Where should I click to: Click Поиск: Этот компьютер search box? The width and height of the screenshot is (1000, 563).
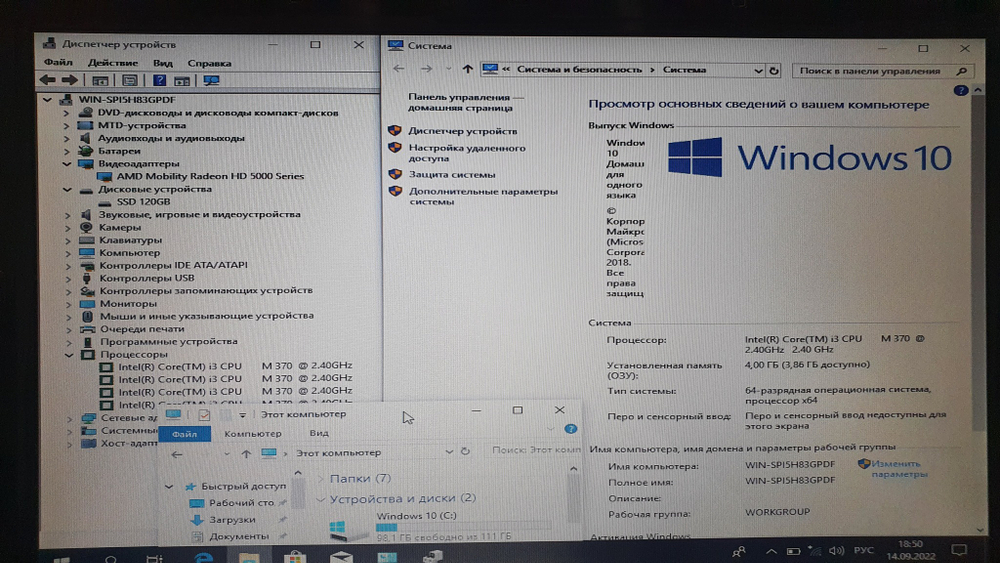pyautogui.click(x=534, y=450)
